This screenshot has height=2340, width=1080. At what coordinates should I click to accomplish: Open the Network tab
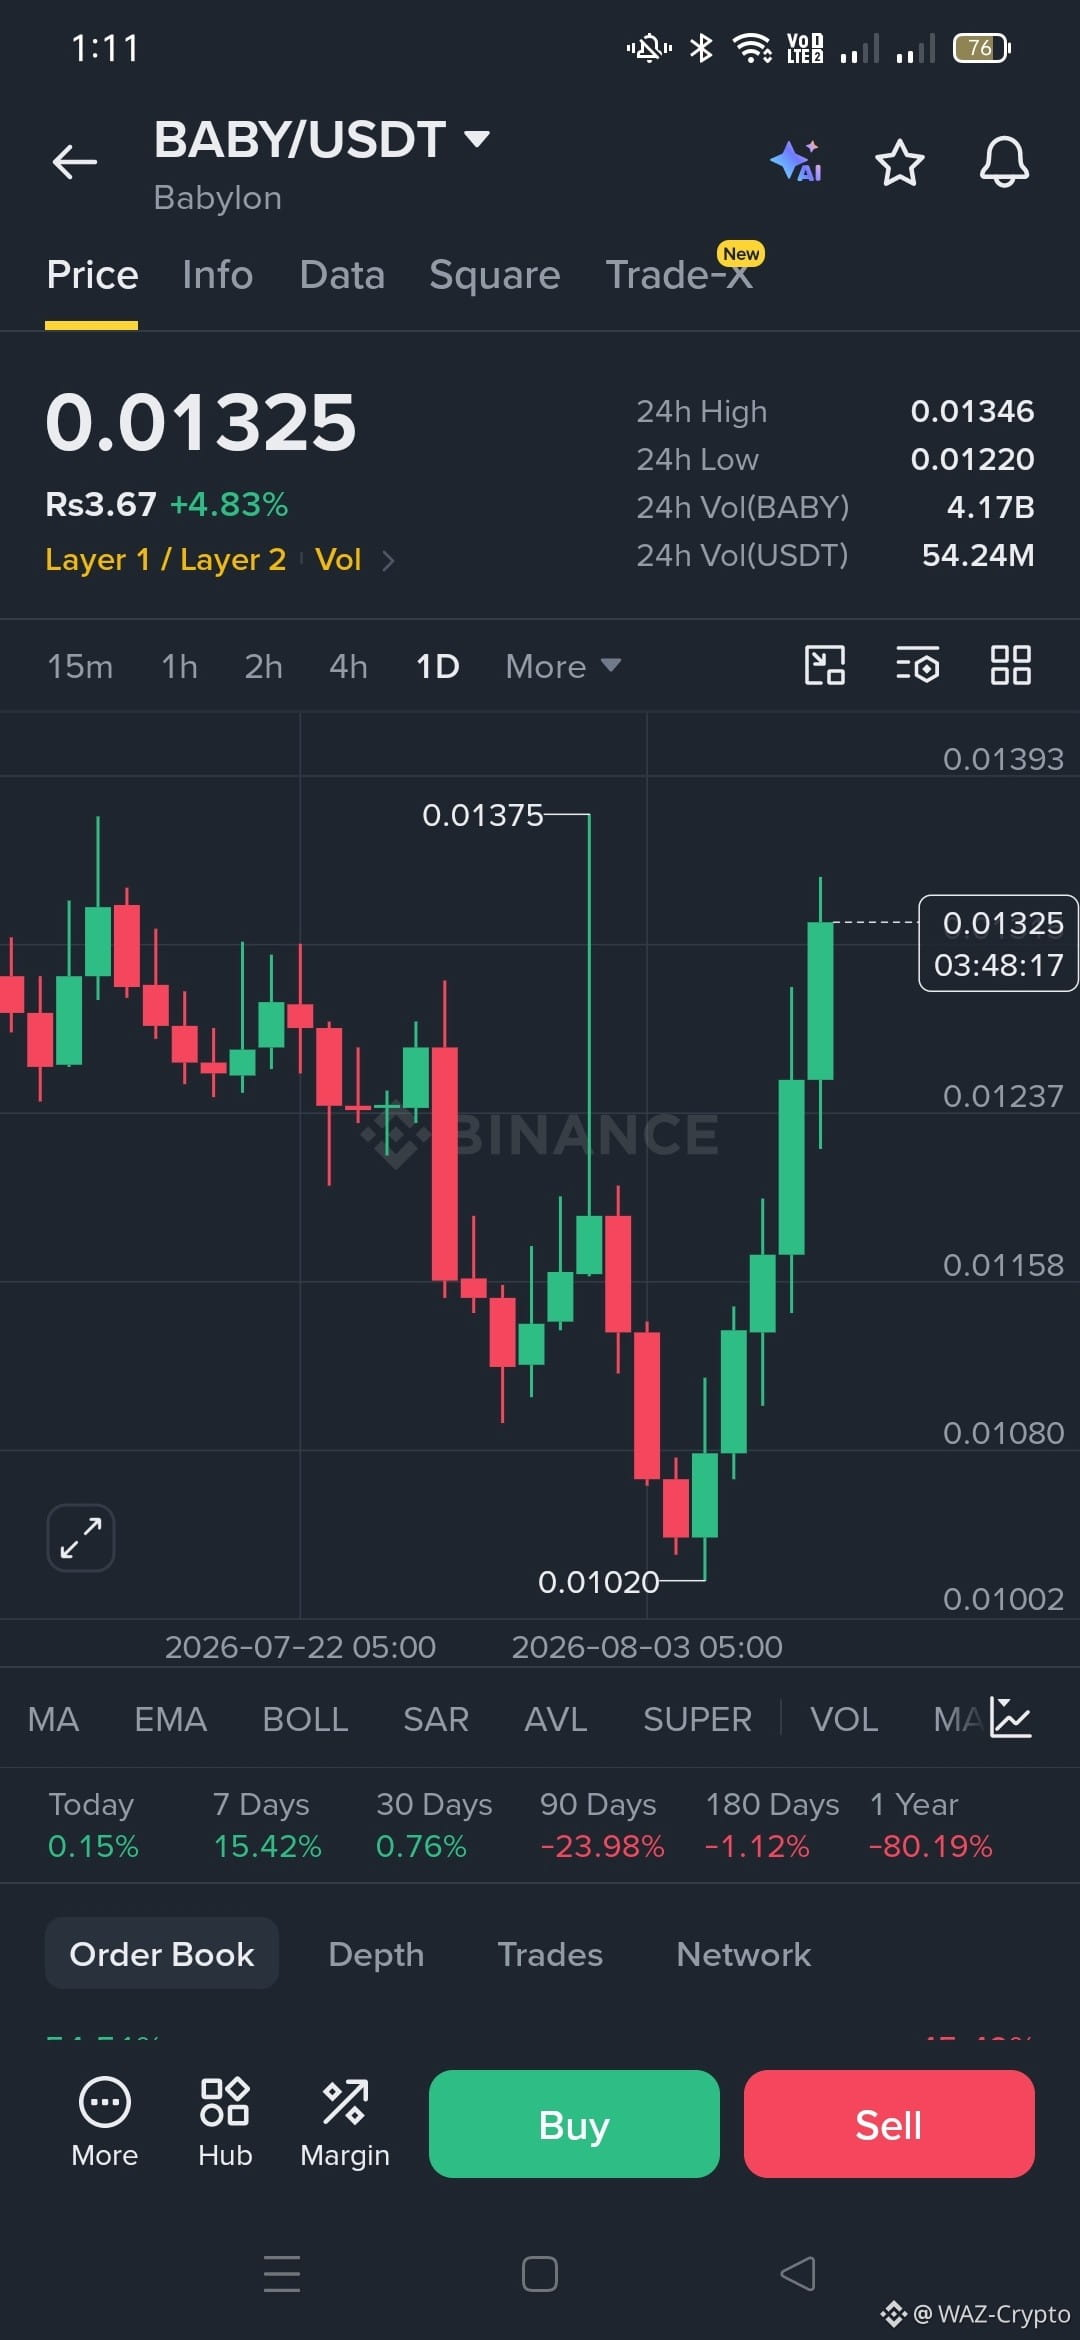pos(744,1954)
